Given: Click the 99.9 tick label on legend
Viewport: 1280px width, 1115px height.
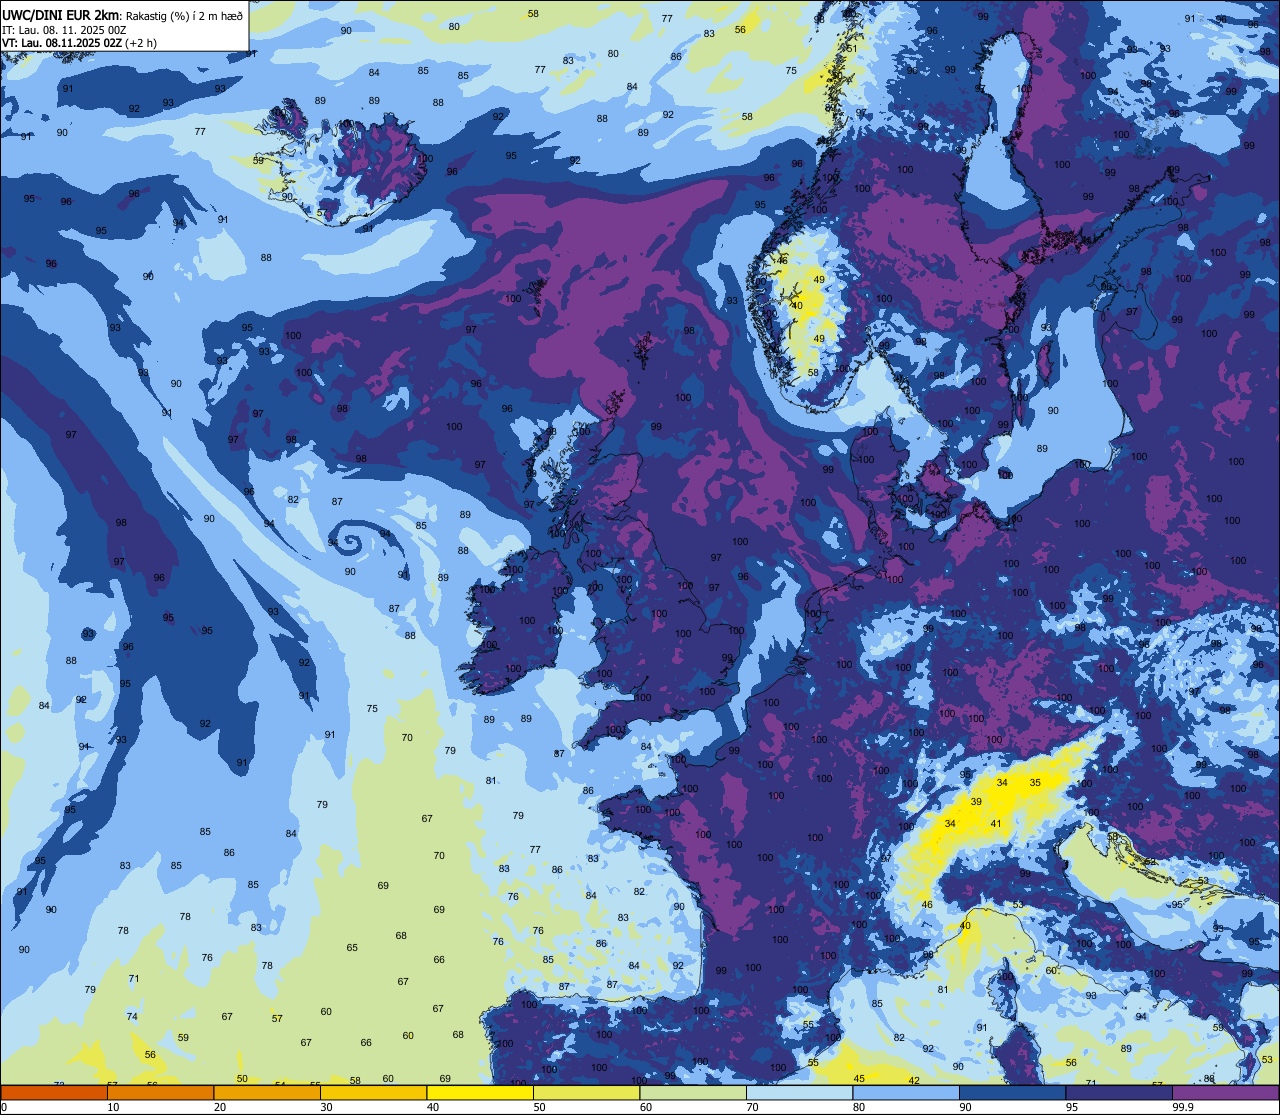Looking at the screenshot, I should click(1184, 1107).
